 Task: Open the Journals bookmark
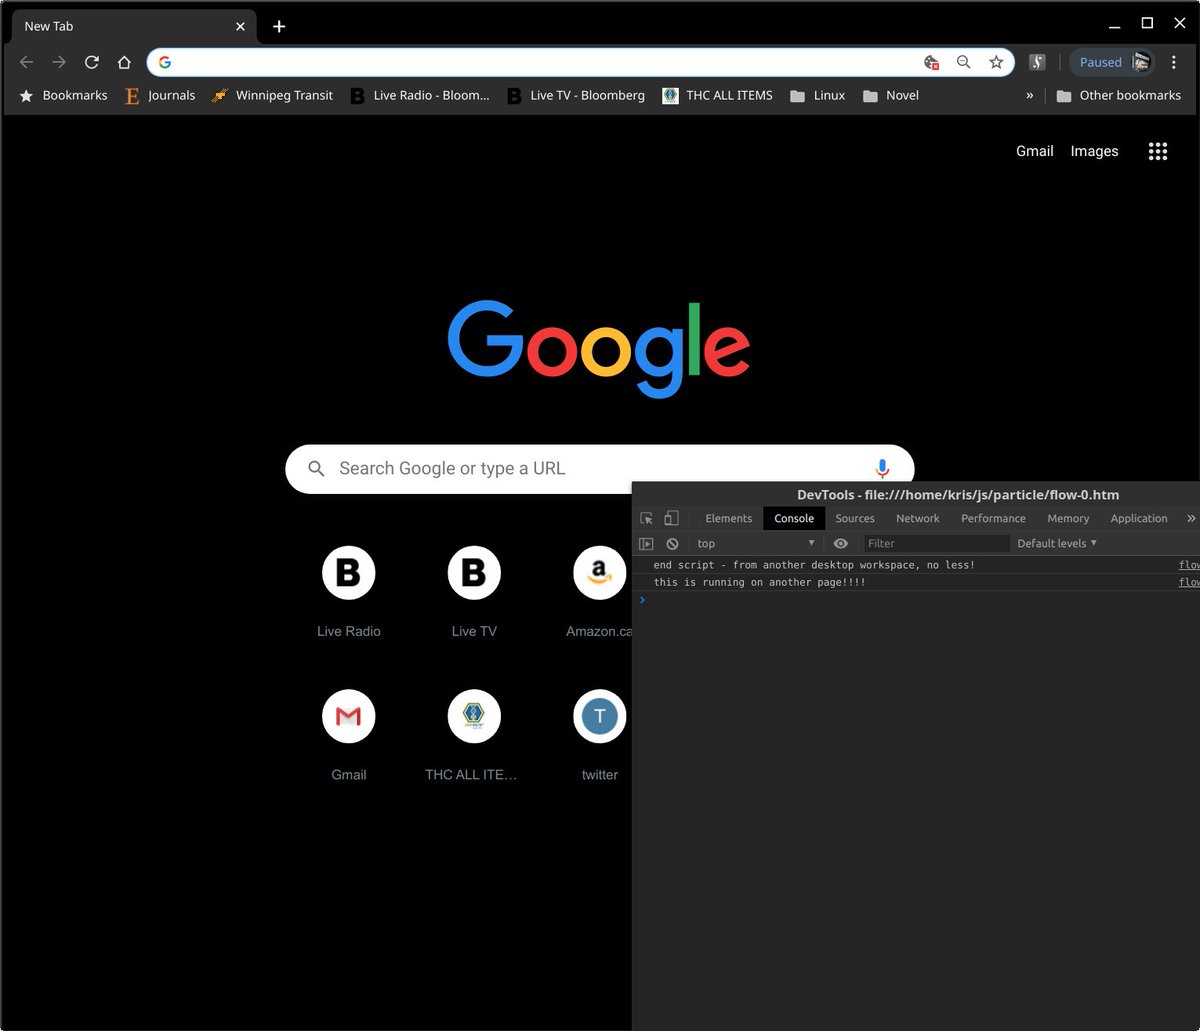pos(160,95)
